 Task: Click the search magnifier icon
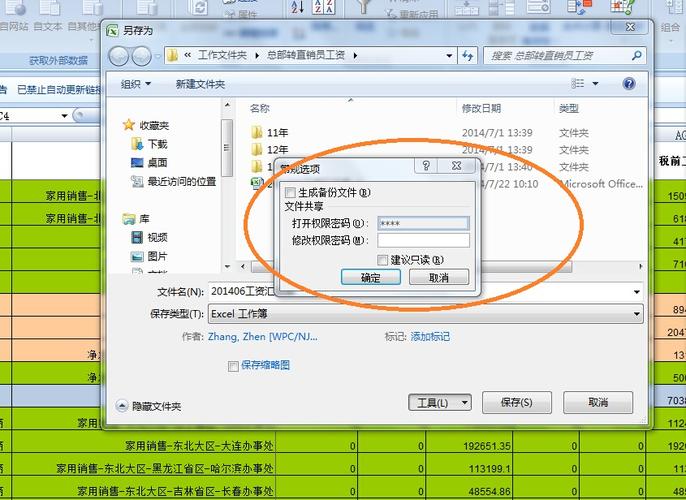(x=637, y=56)
